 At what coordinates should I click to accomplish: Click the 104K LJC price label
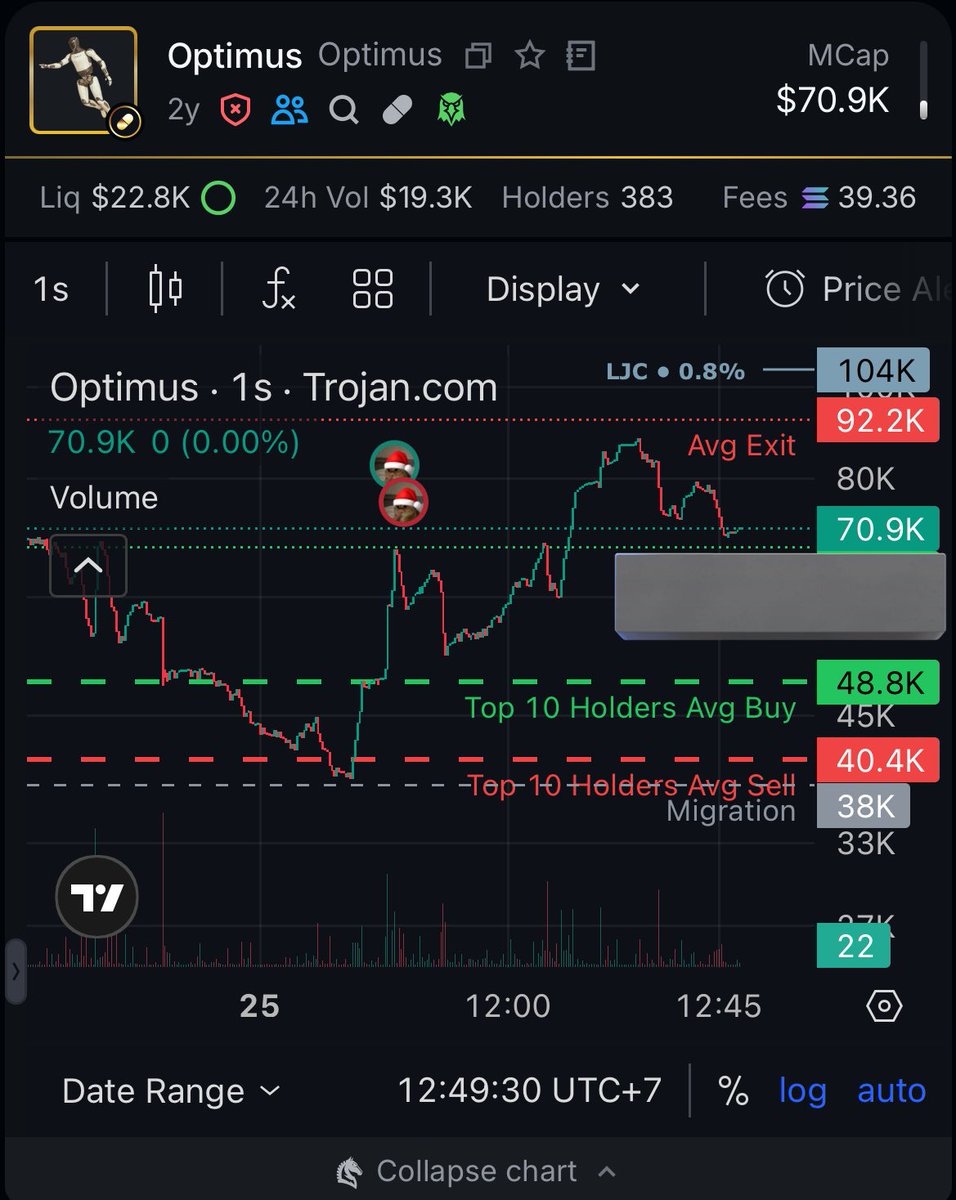click(873, 370)
